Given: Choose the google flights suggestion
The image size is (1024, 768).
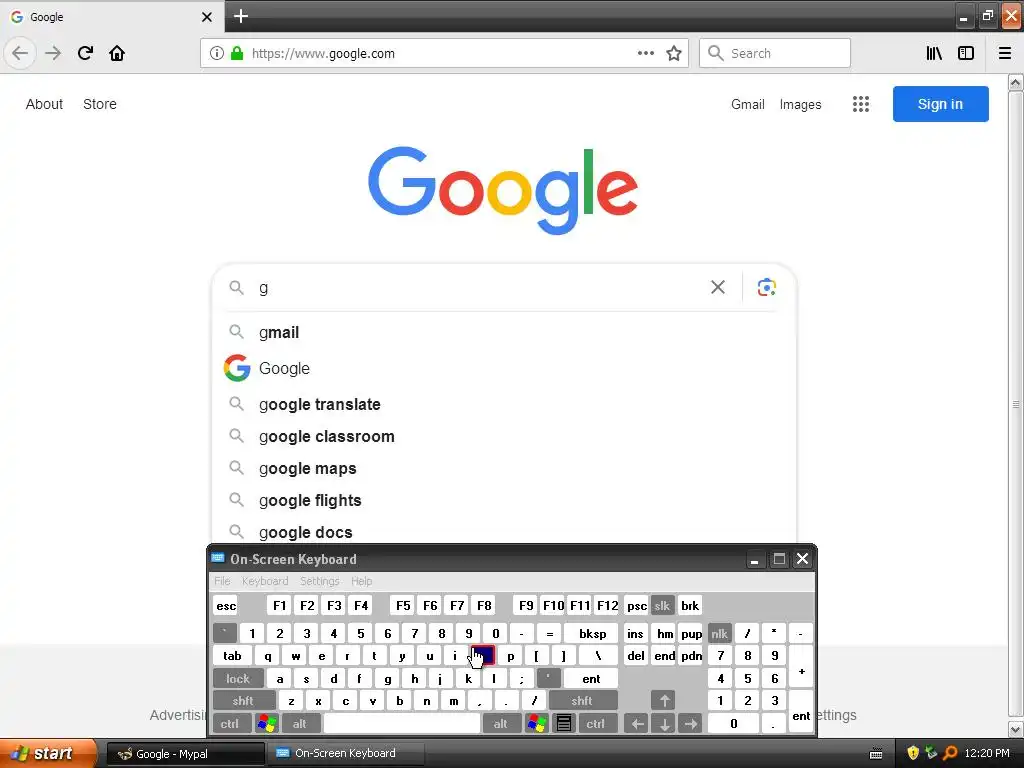Looking at the screenshot, I should (x=504, y=500).
